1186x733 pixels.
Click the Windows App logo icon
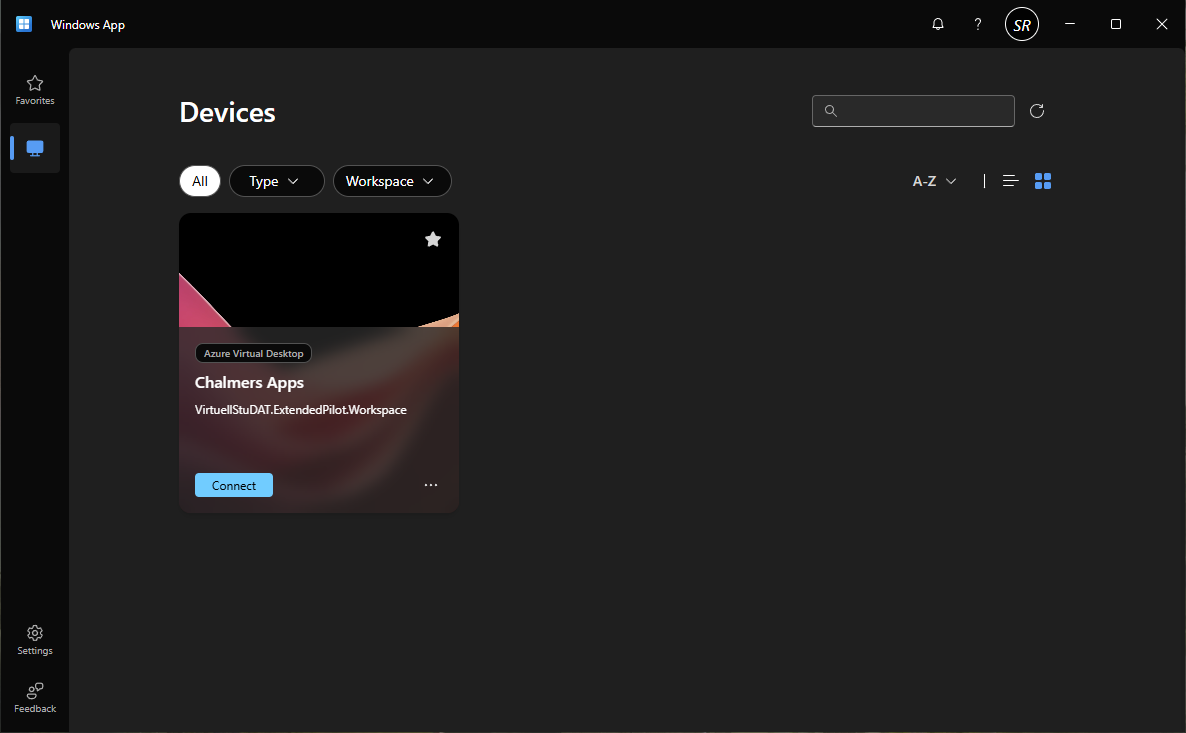click(24, 24)
